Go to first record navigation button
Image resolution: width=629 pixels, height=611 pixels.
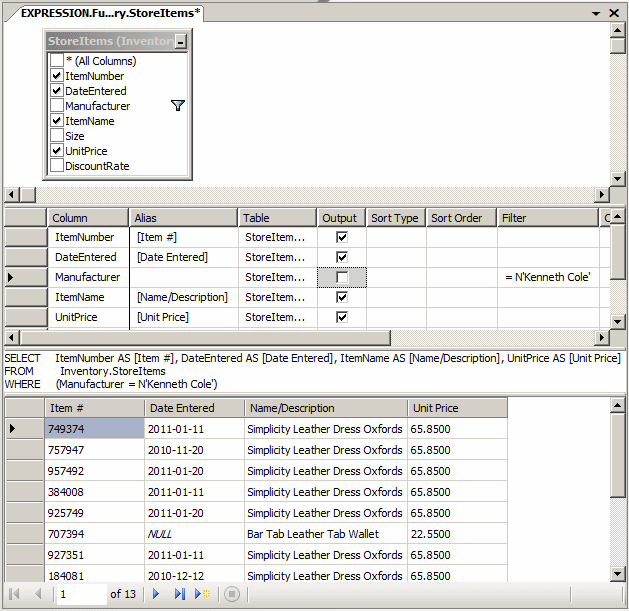[x=14, y=594]
